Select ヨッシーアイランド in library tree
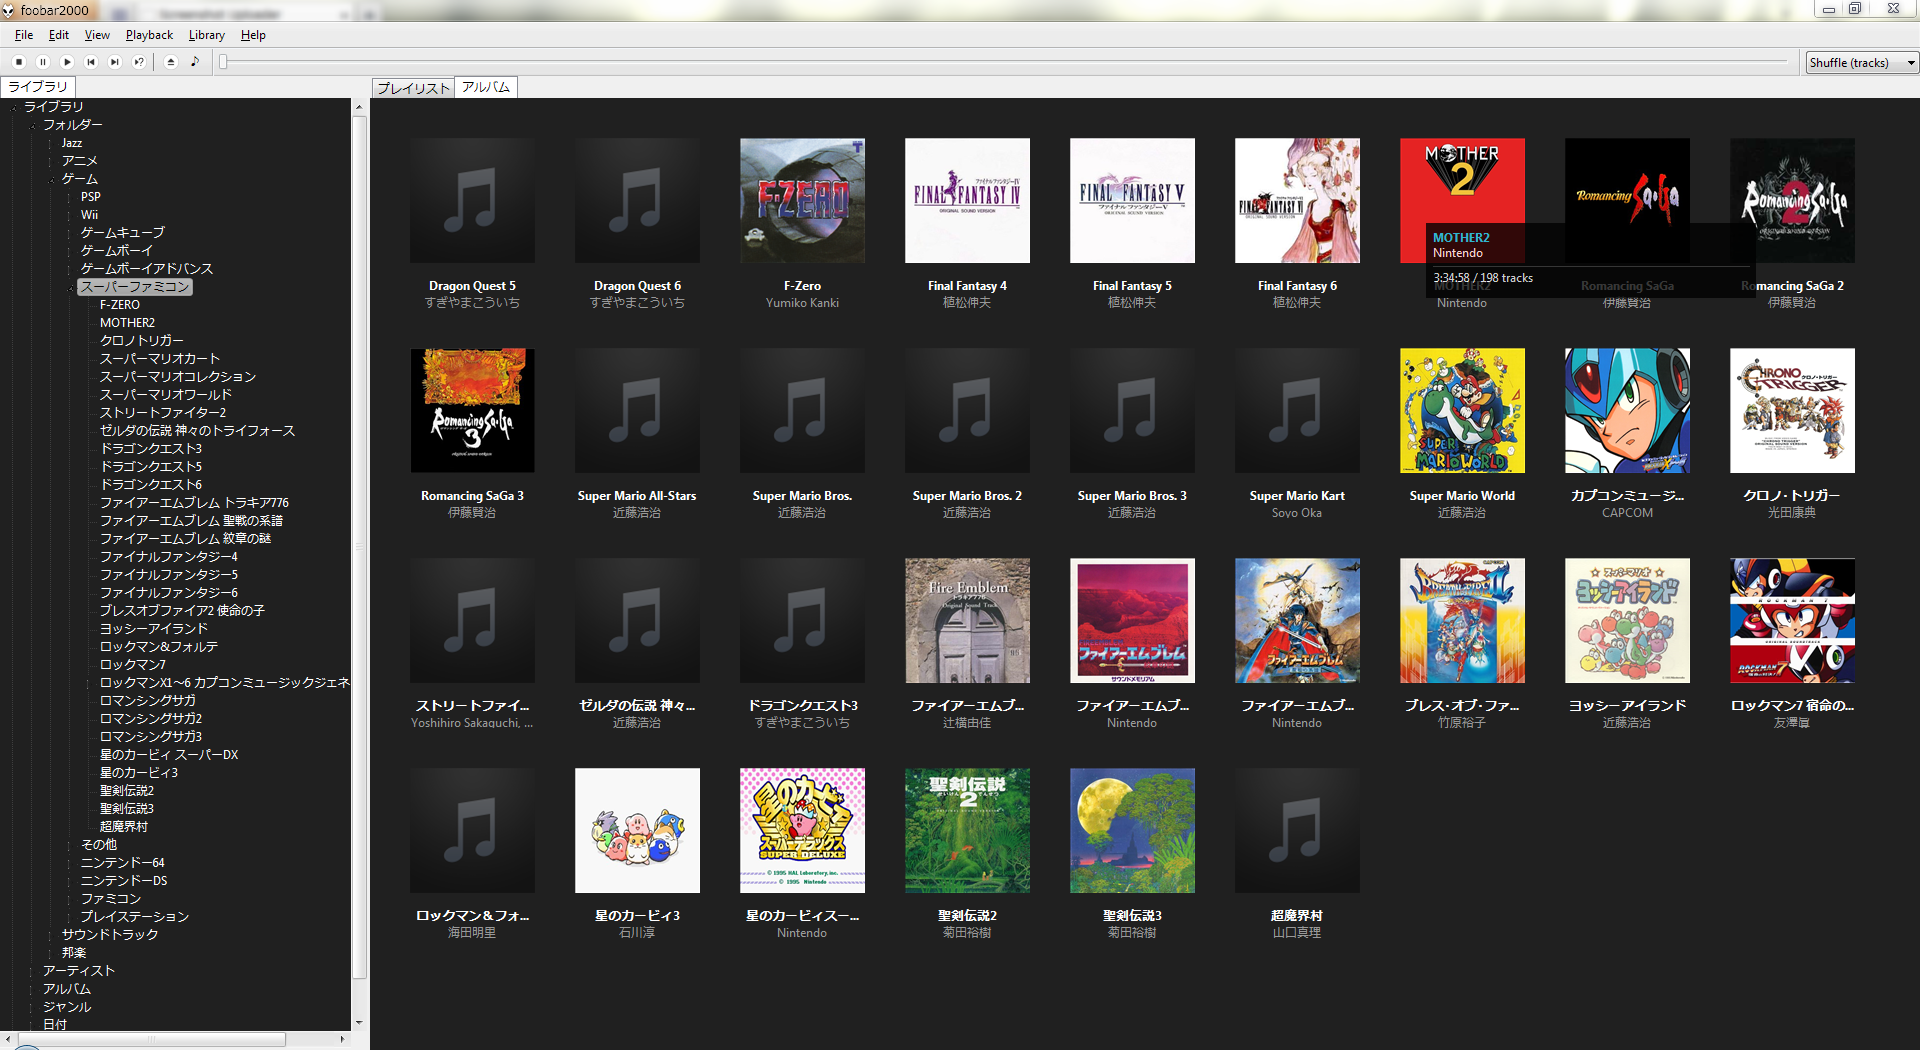Image resolution: width=1920 pixels, height=1050 pixels. [154, 629]
